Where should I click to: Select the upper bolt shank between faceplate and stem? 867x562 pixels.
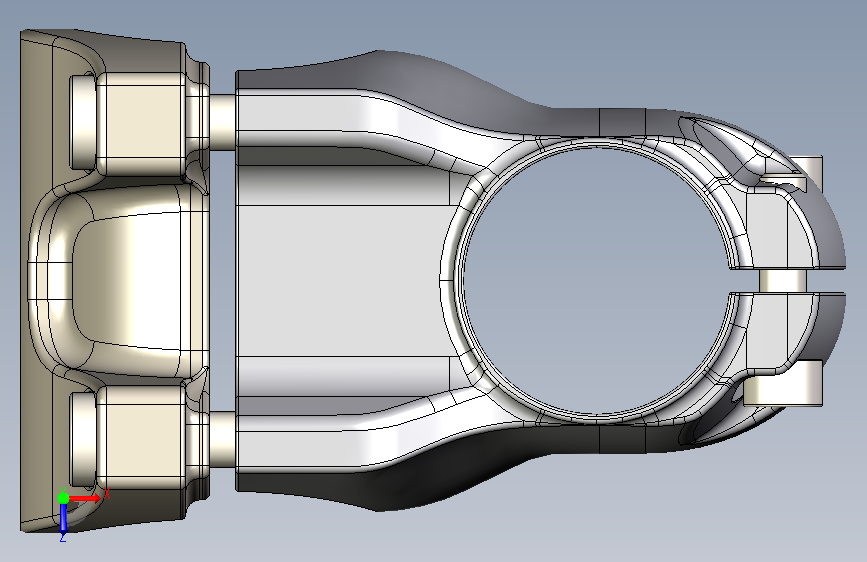click(223, 122)
